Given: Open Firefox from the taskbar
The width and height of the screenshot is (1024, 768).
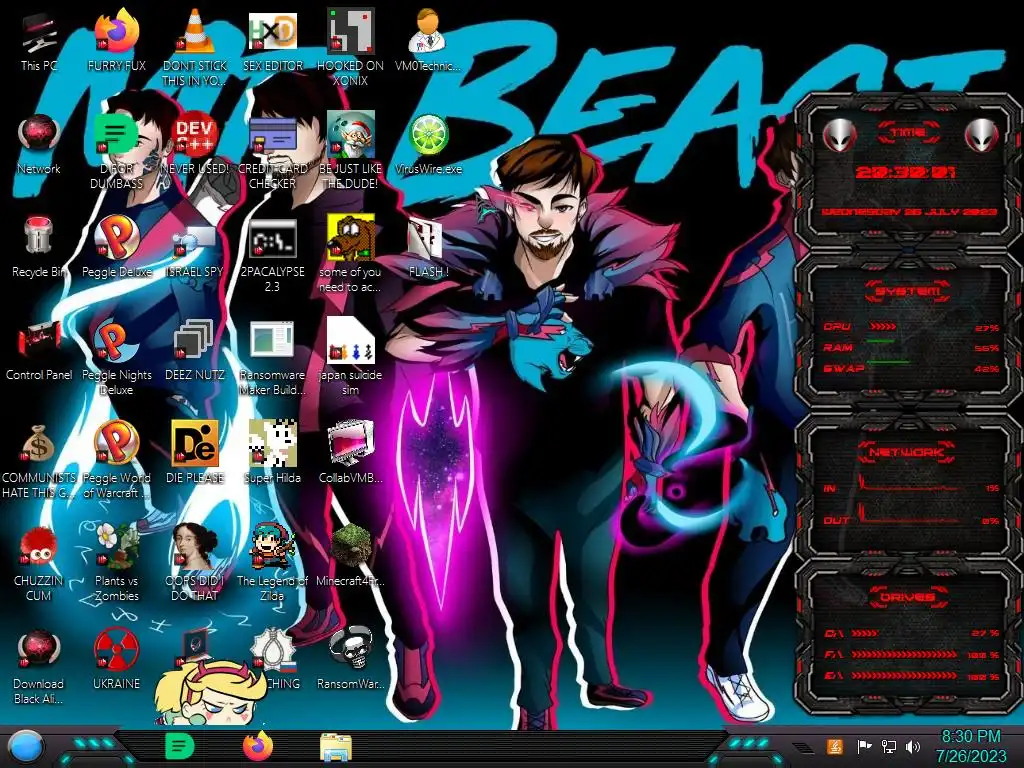Looking at the screenshot, I should click(x=258, y=746).
